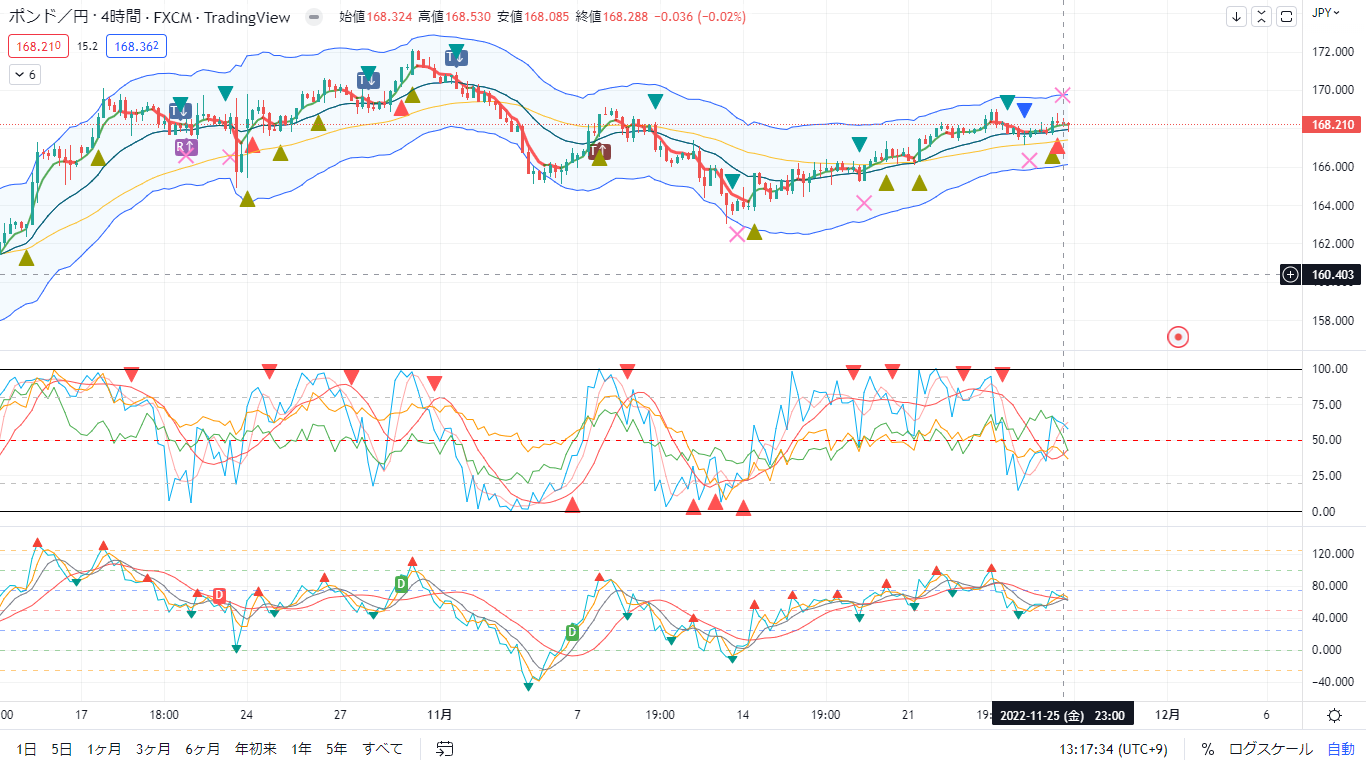Click the purple R↑ marker
Viewport: 1366px width, 768px height.
point(186,147)
